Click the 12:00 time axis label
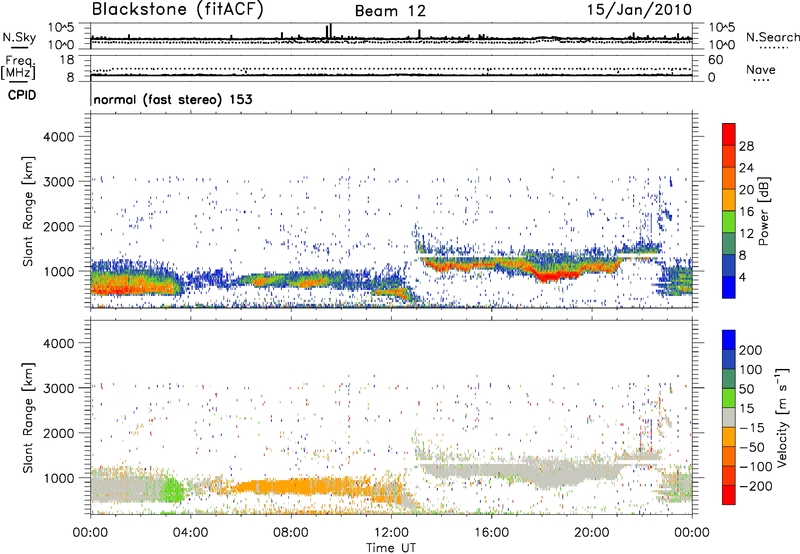Image resolution: width=800 pixels, height=554 pixels. (391, 533)
